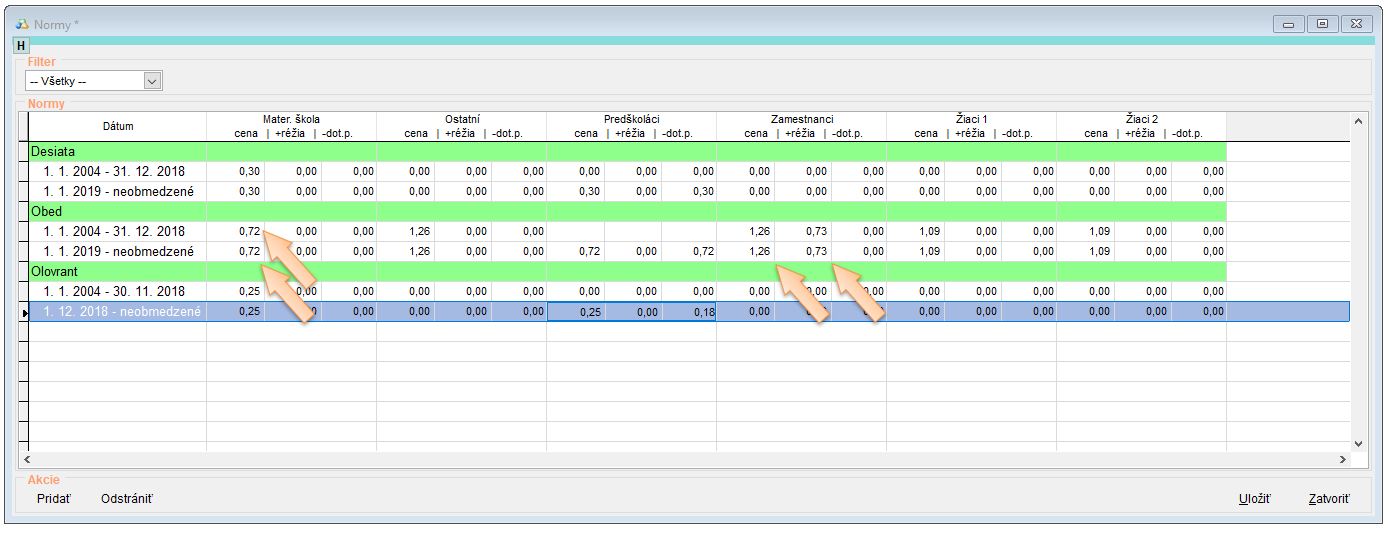Click the Dátum column header

tap(117, 126)
